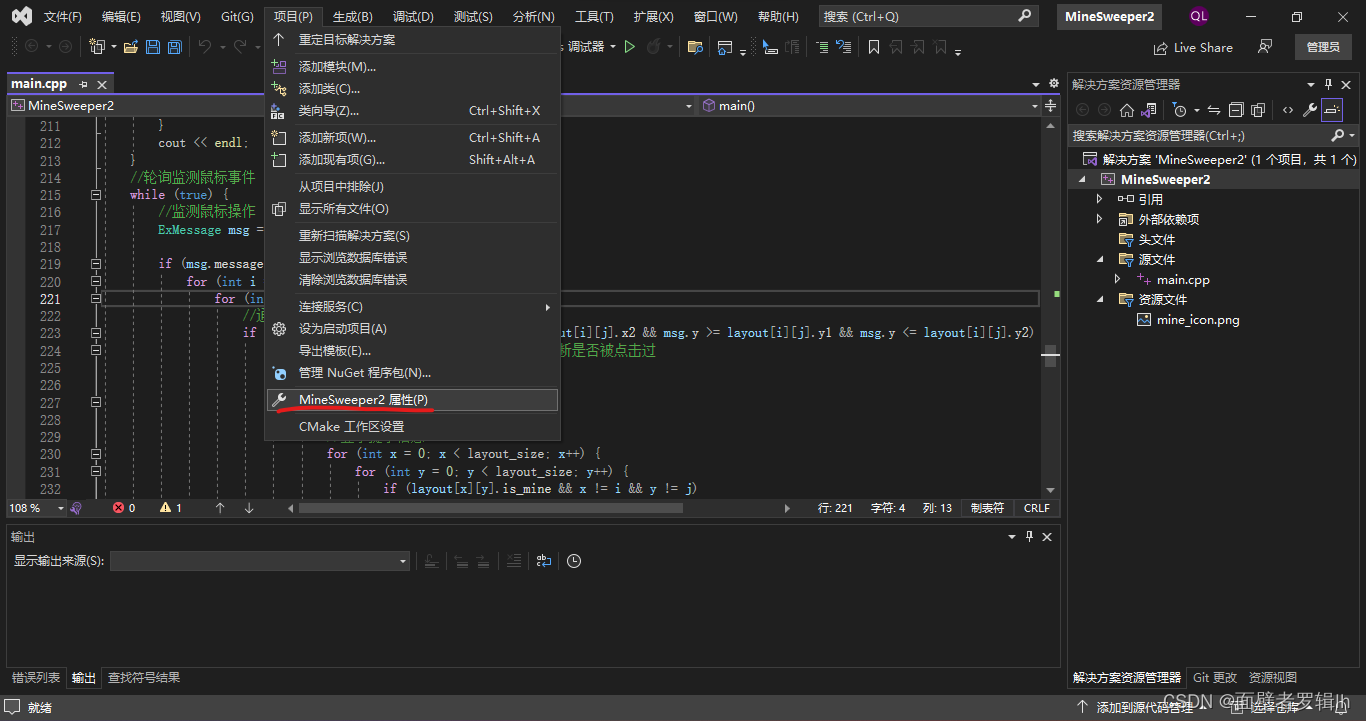Click the Find in Files icon
The height and width of the screenshot is (721, 1366).
coord(696,47)
